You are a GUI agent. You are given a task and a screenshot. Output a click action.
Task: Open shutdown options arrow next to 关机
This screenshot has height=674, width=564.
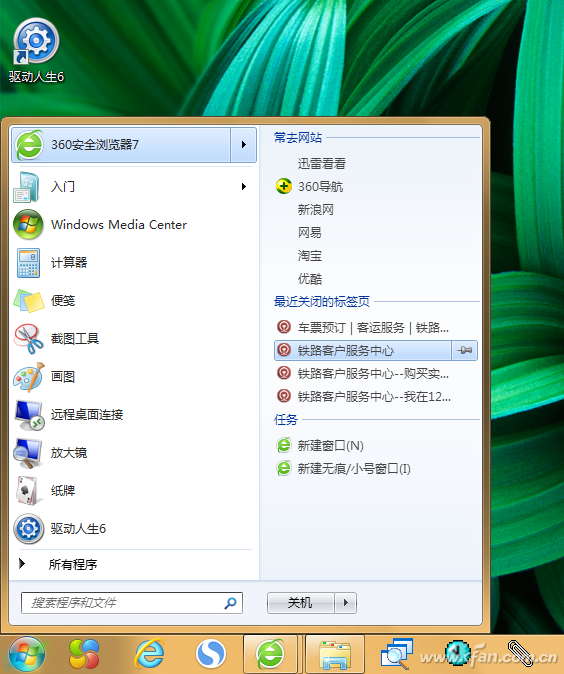[x=346, y=603]
